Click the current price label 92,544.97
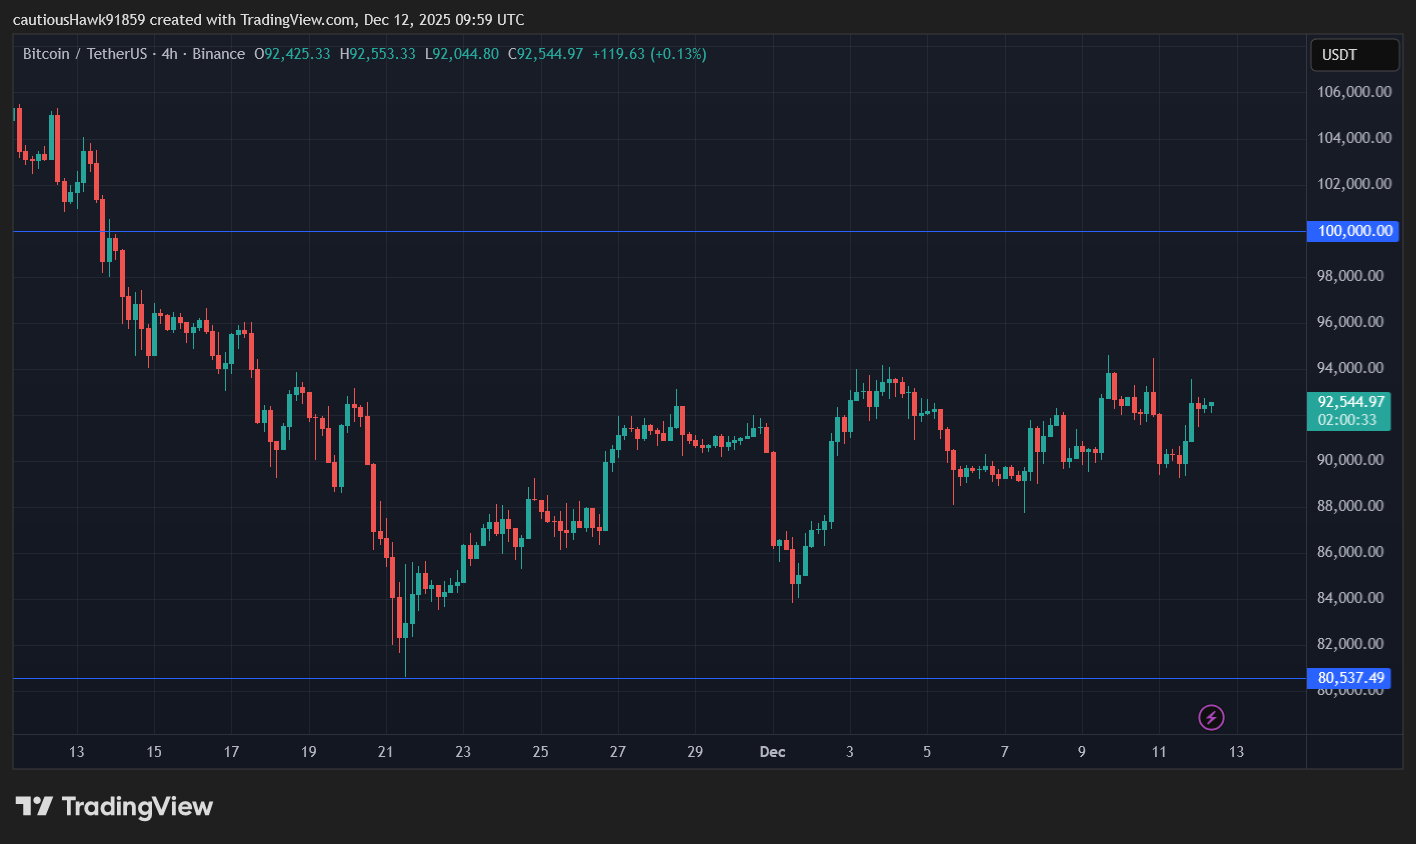This screenshot has width=1416, height=844. [x=1348, y=404]
